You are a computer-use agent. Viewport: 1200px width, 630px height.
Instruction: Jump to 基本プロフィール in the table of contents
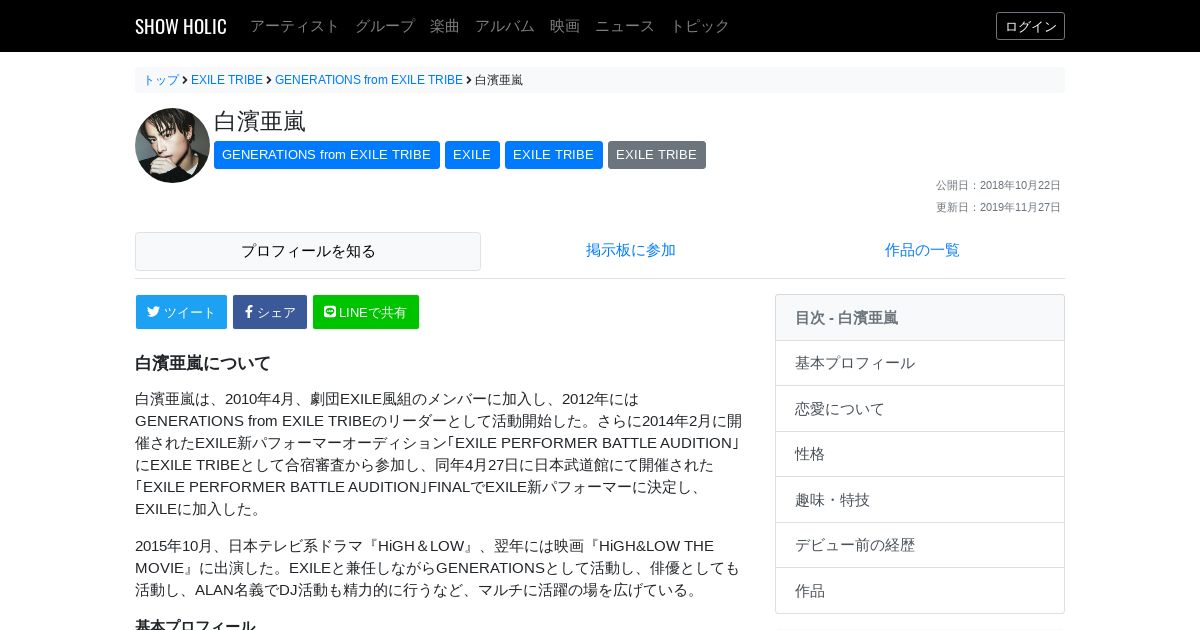click(x=920, y=363)
